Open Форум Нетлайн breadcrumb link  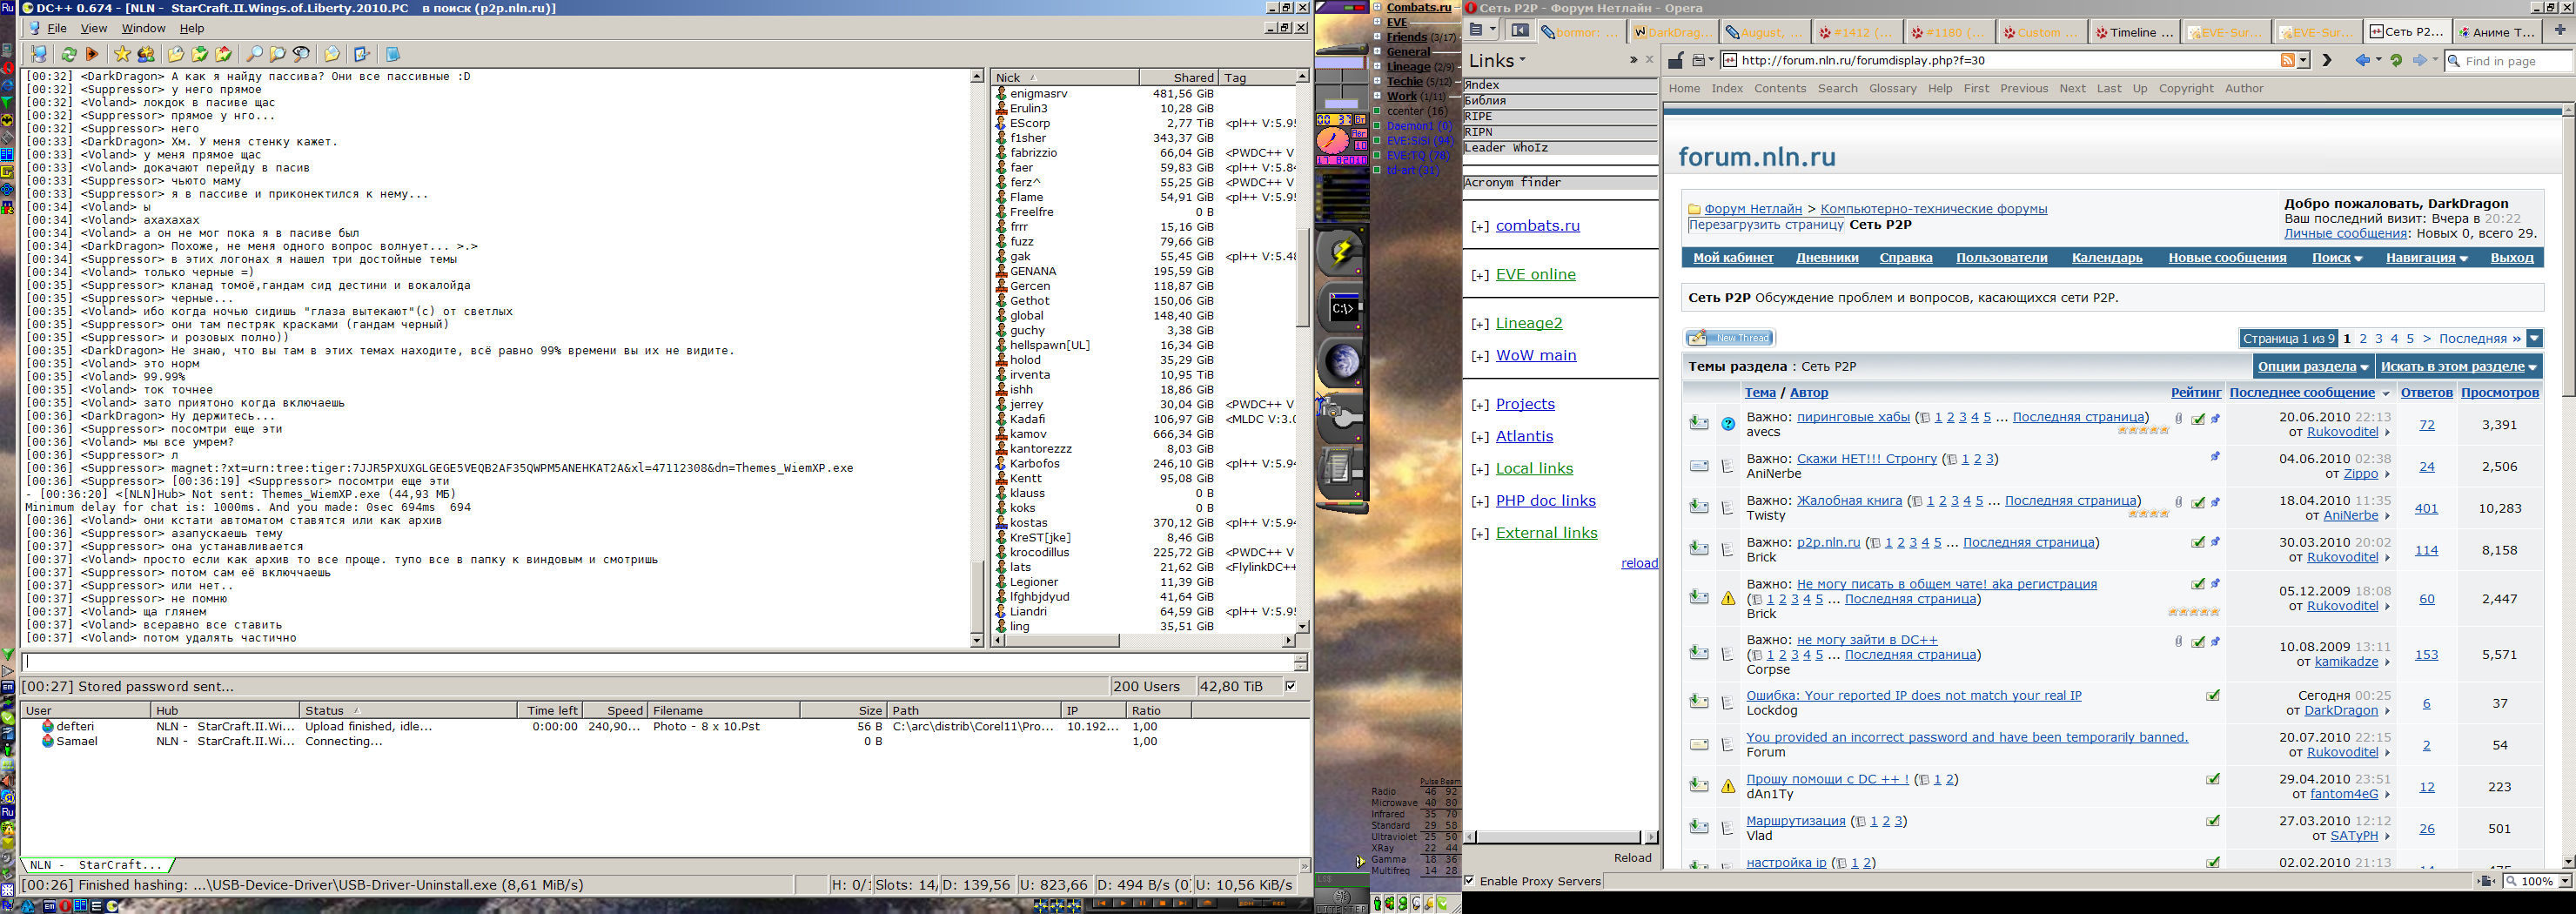[1753, 209]
